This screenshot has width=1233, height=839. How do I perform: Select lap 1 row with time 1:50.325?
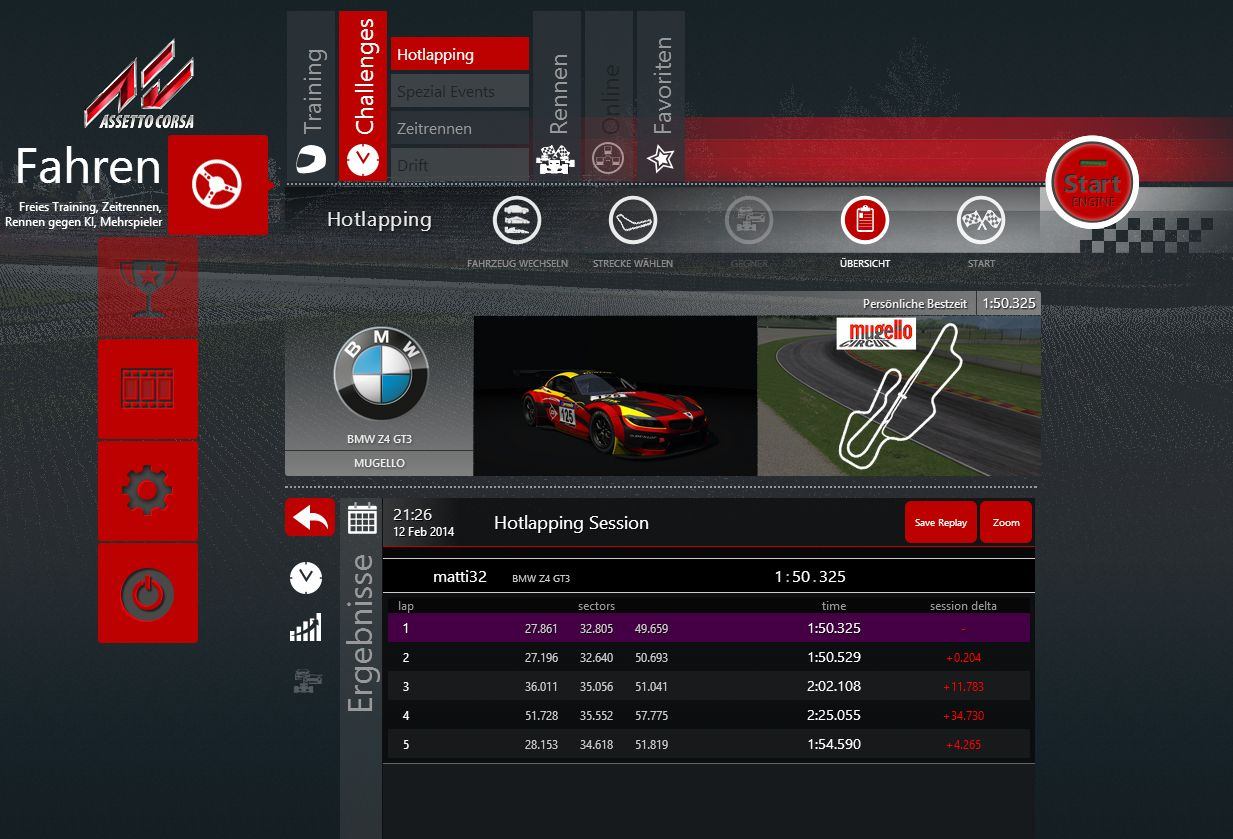point(708,628)
